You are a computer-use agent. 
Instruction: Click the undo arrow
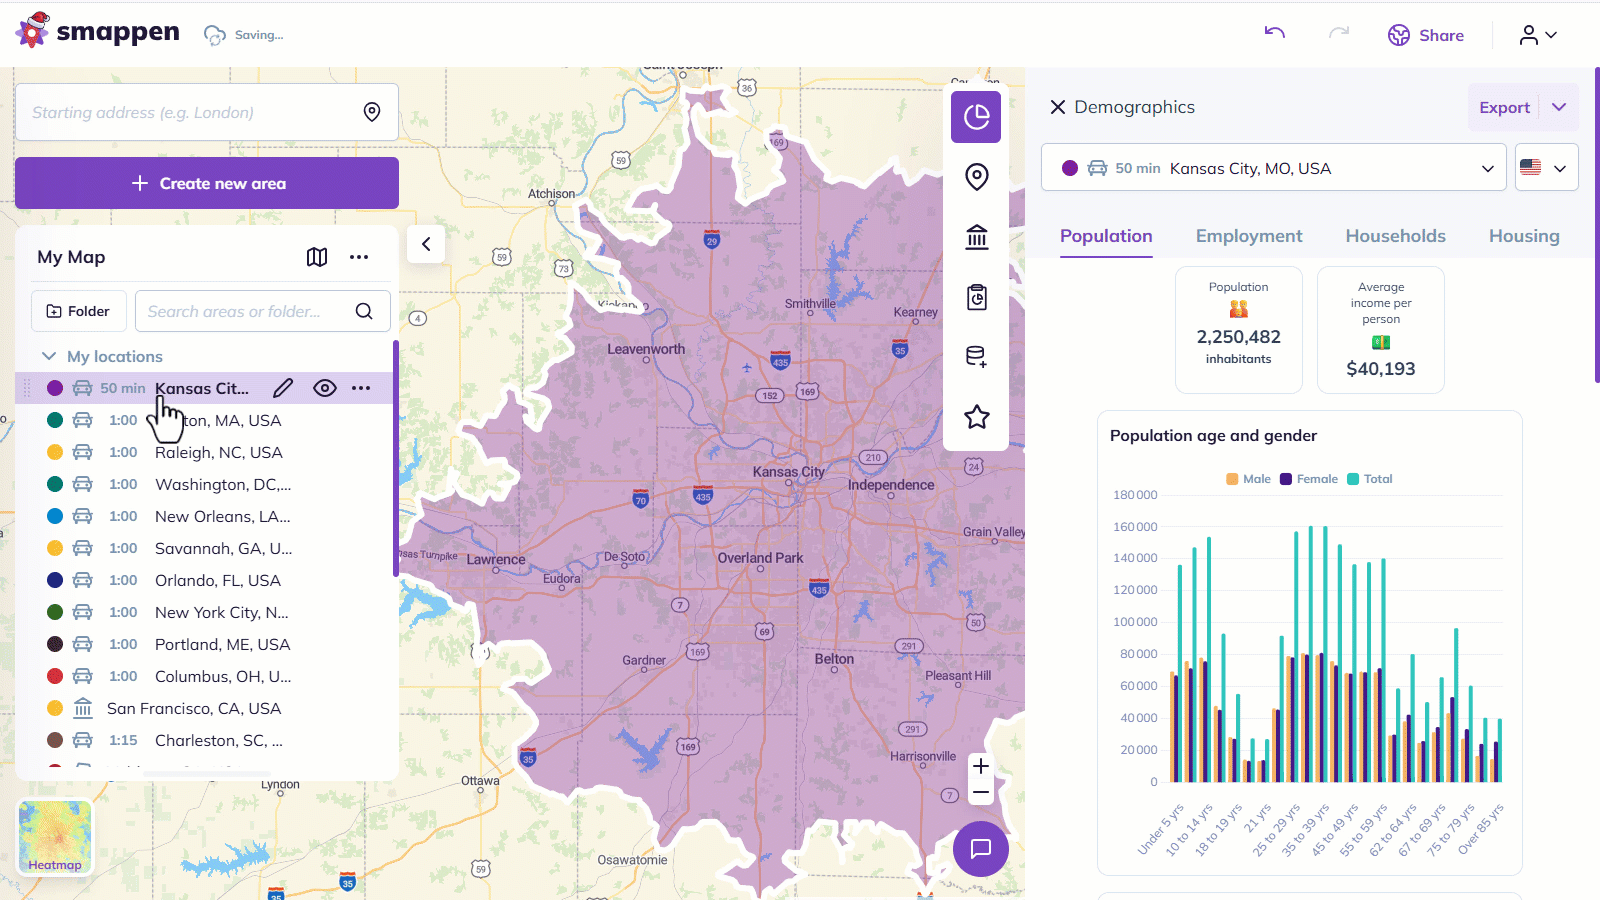(x=1274, y=34)
